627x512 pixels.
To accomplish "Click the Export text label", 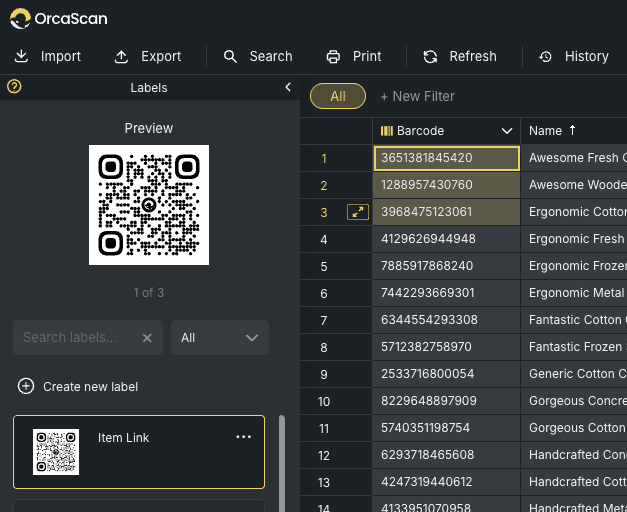I will 161,56.
